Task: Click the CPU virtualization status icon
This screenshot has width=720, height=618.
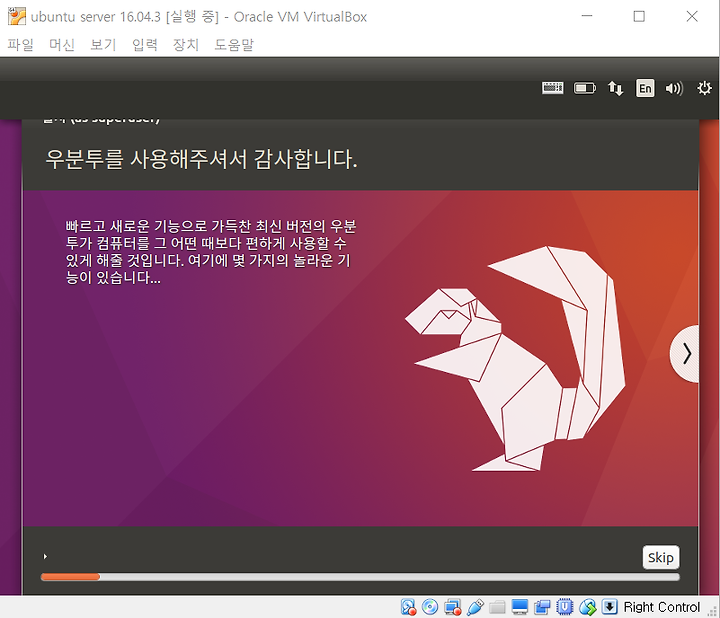Action: pos(564,607)
